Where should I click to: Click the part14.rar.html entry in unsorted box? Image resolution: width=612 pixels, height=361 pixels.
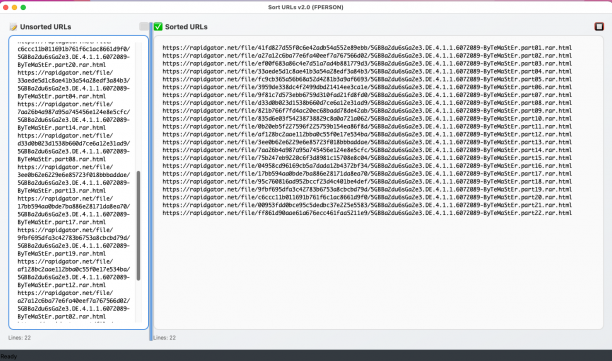(x=74, y=116)
